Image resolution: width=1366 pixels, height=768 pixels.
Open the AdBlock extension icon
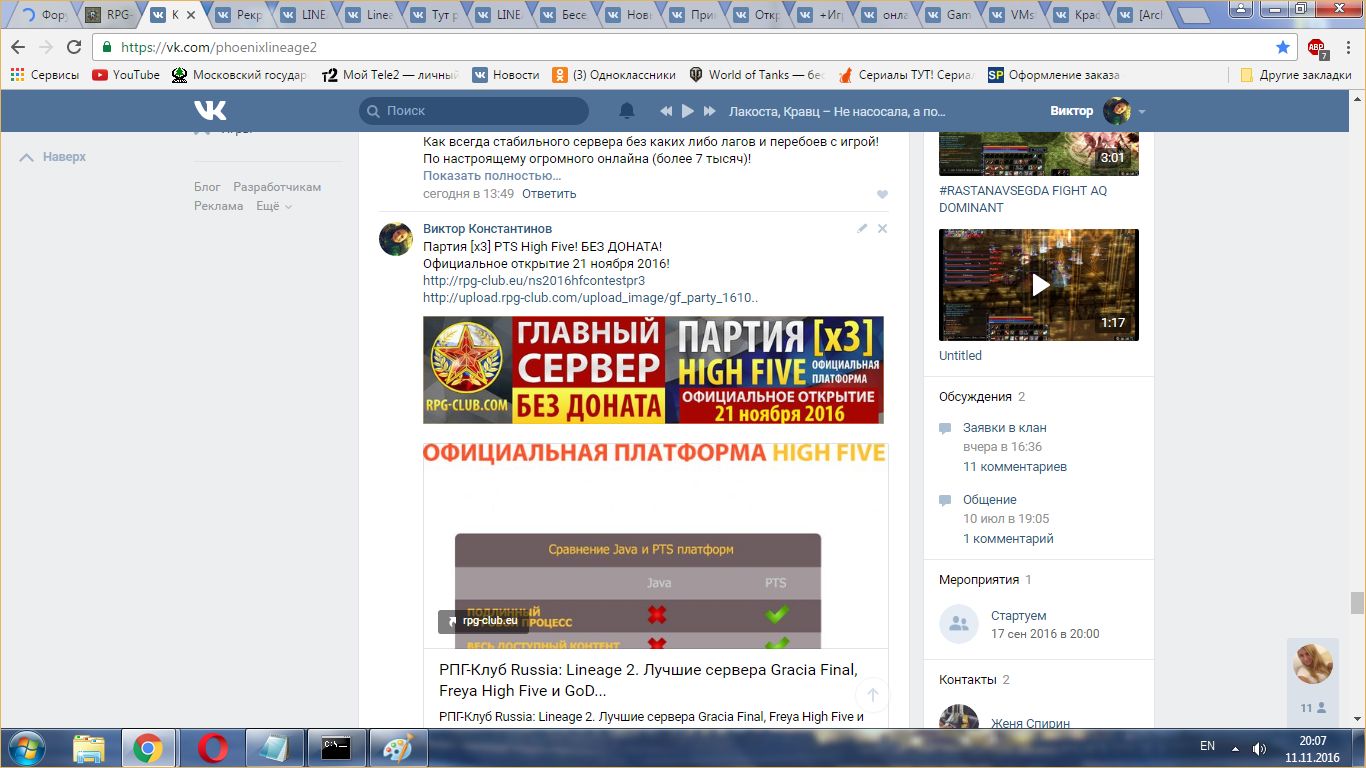[1317, 48]
